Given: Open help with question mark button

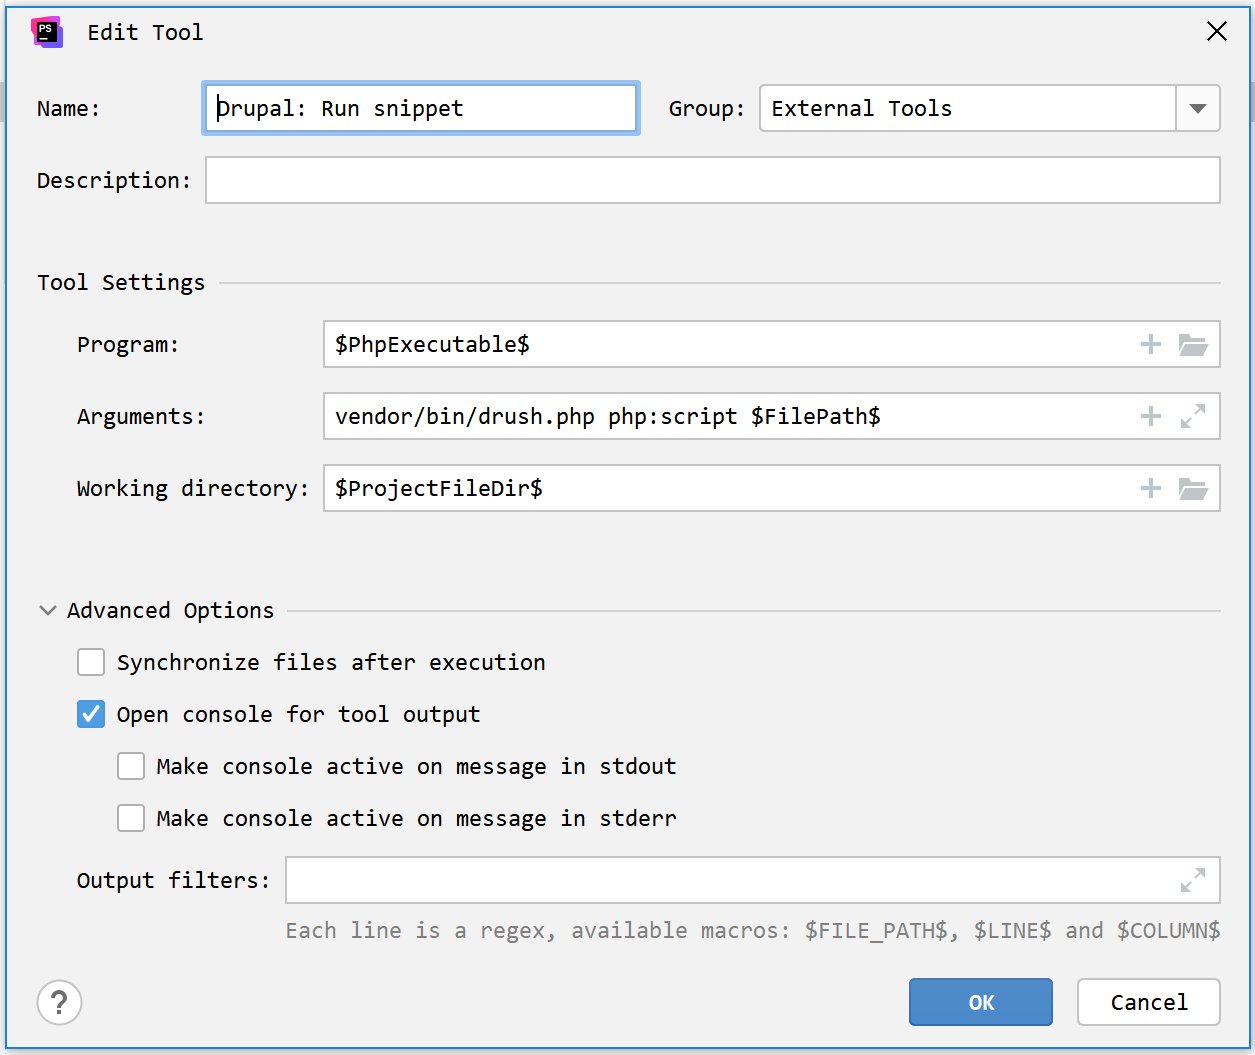Looking at the screenshot, I should click(x=60, y=1002).
